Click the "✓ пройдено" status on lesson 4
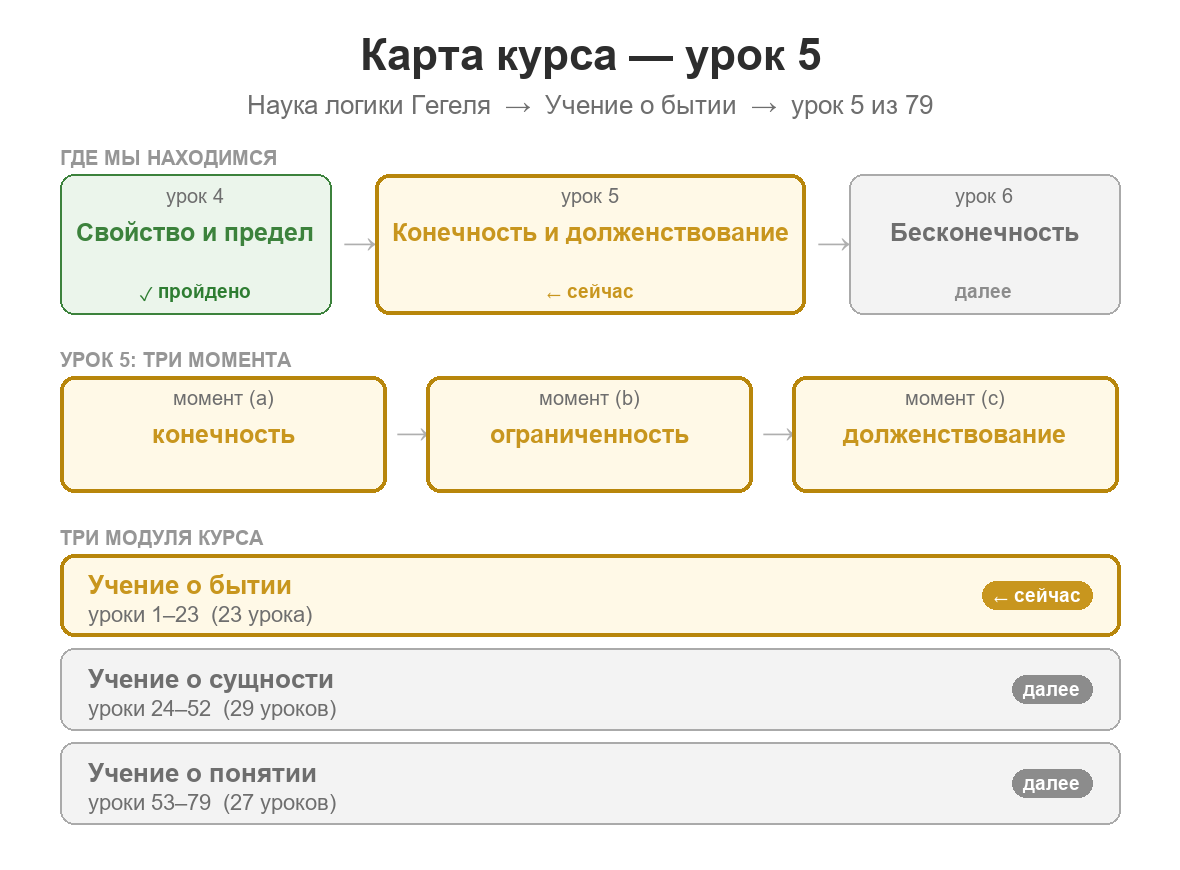This screenshot has height=870, width=1180. point(196,292)
